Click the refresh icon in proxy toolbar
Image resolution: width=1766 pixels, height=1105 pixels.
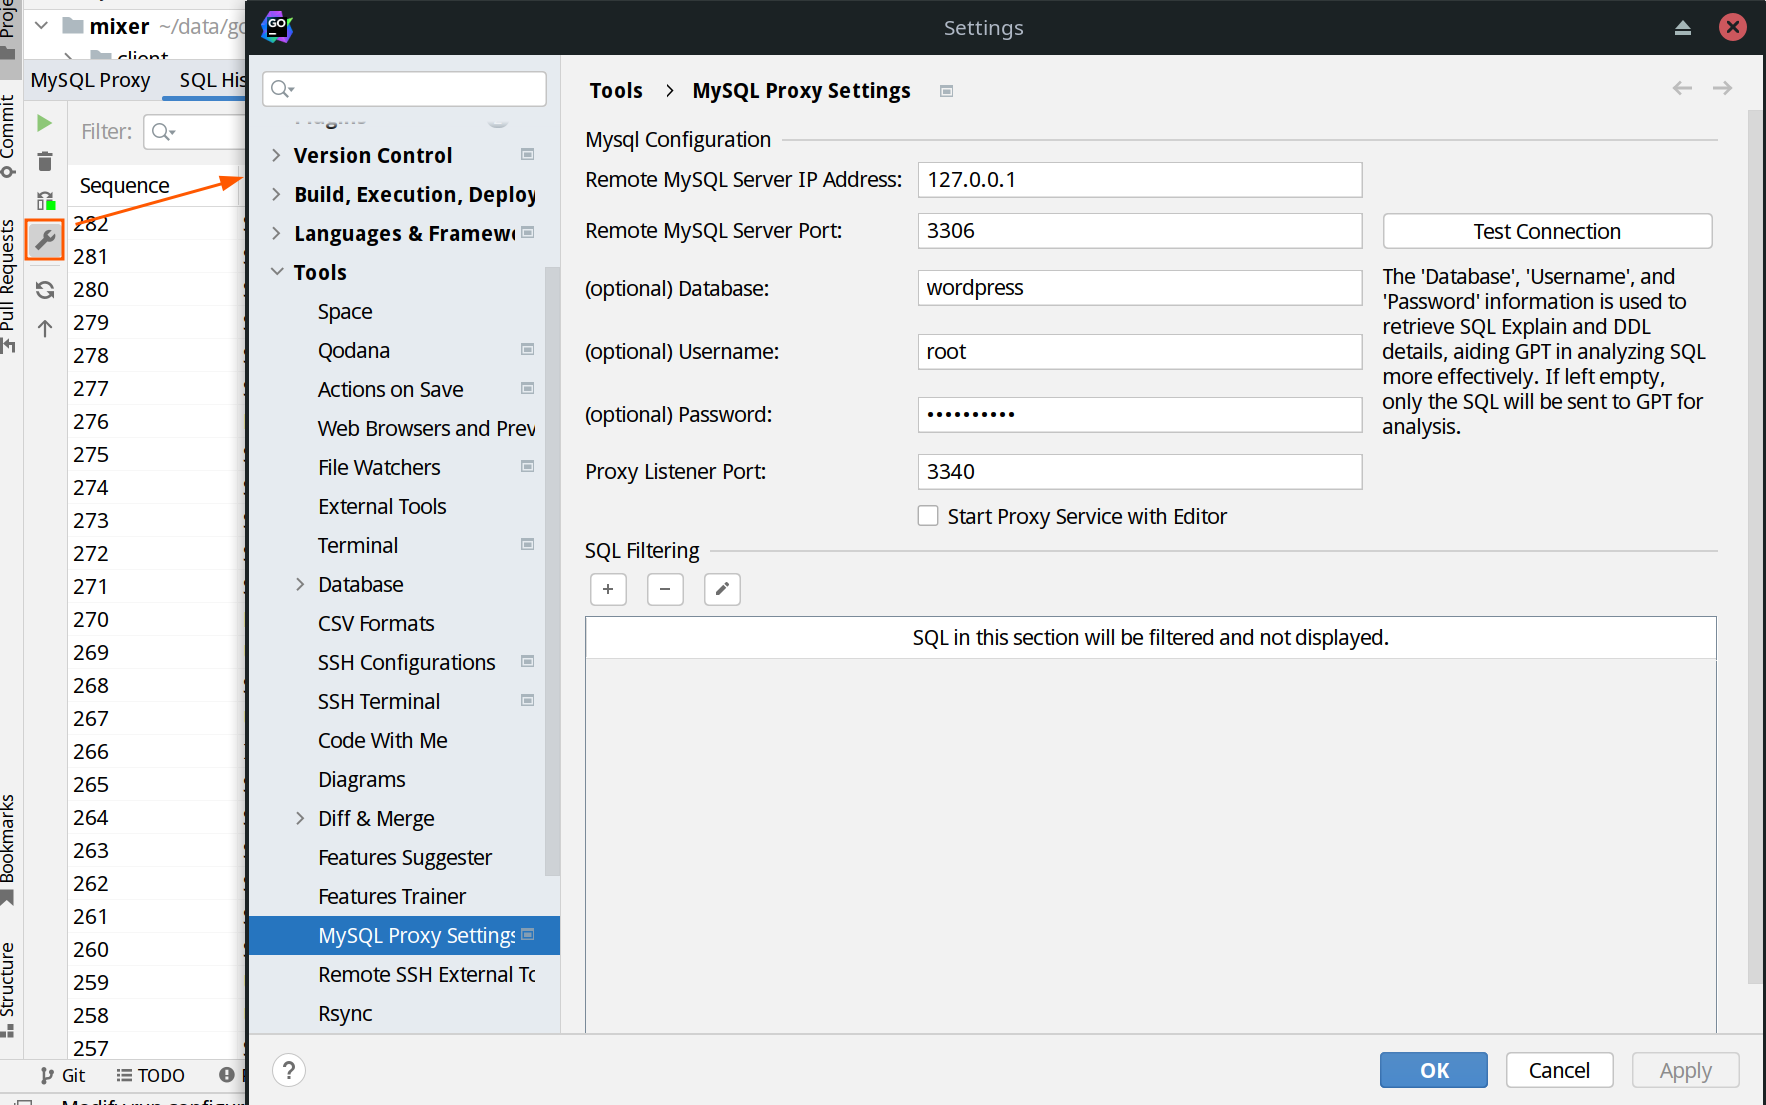click(45, 290)
